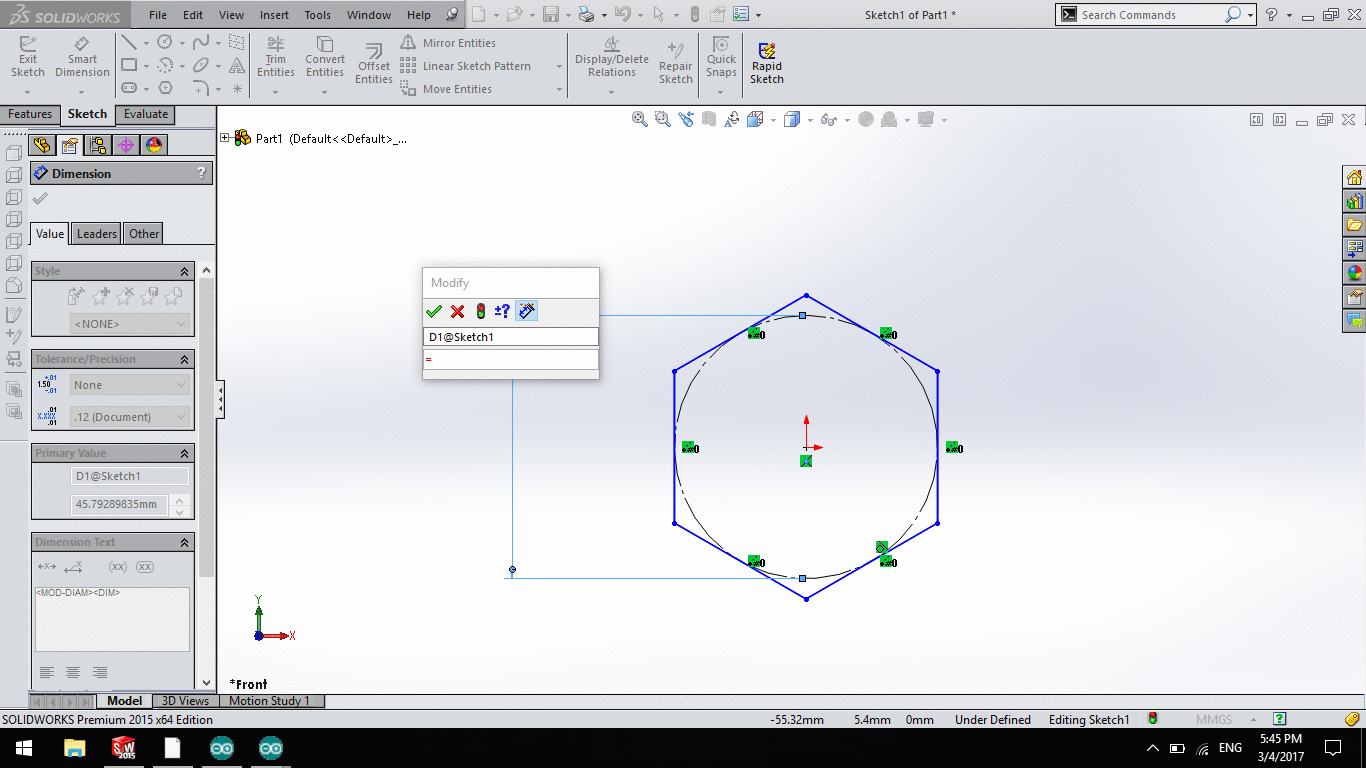The image size is (1366, 768).
Task: Click the Offset Entities tool
Action: [x=374, y=64]
